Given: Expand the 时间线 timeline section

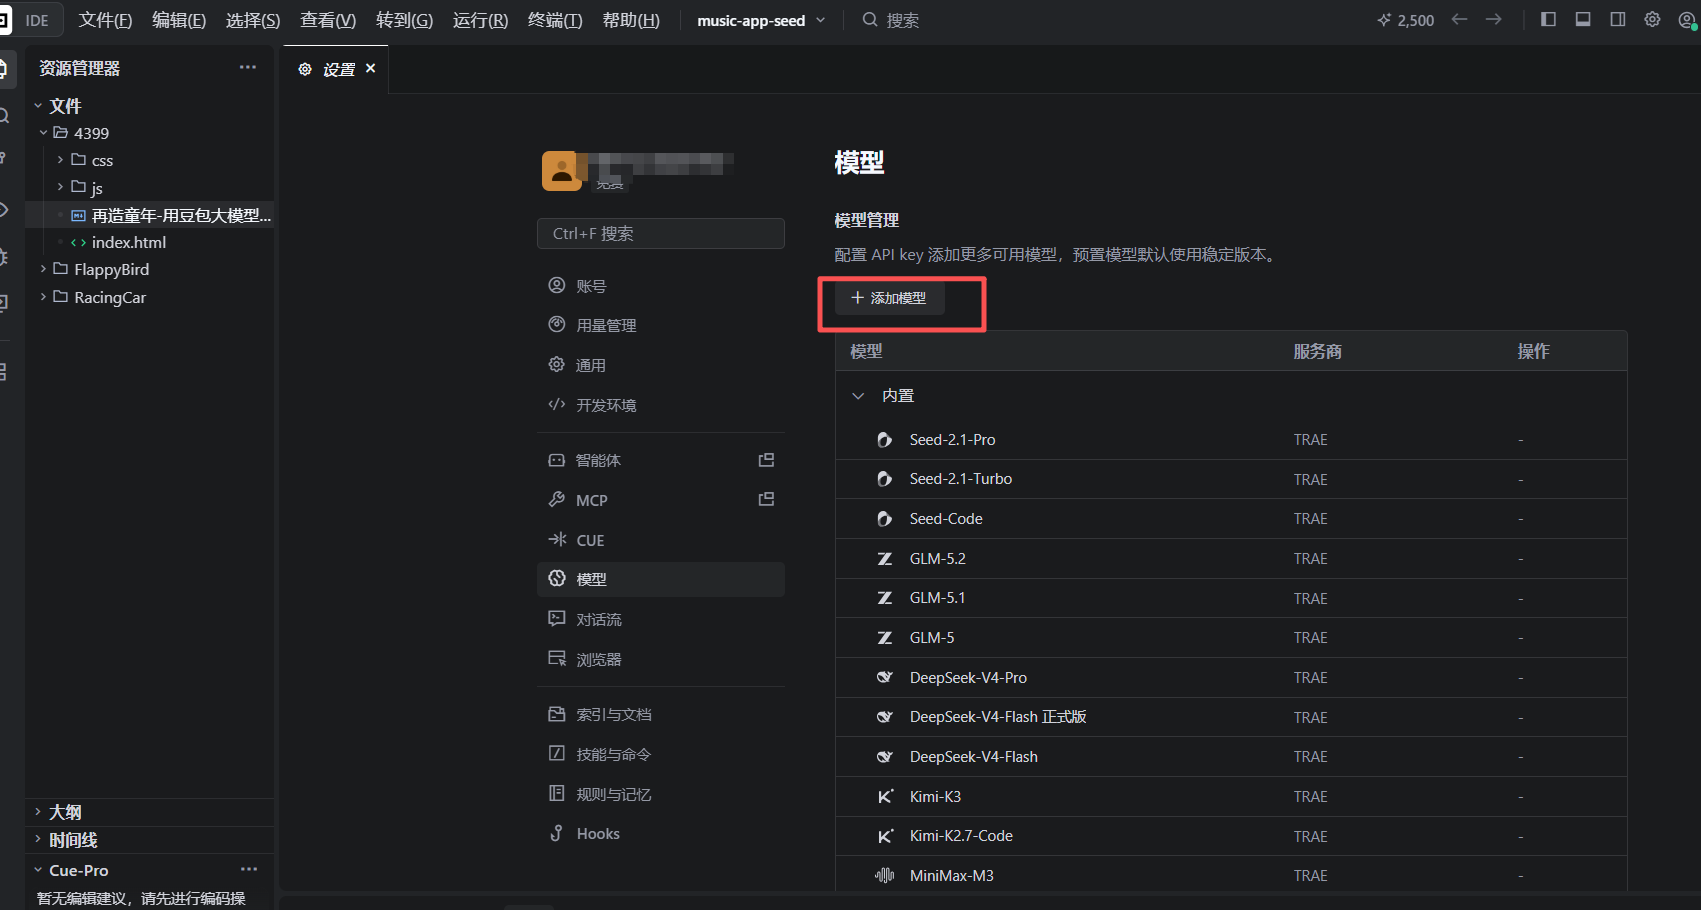Looking at the screenshot, I should pyautogui.click(x=38, y=839).
